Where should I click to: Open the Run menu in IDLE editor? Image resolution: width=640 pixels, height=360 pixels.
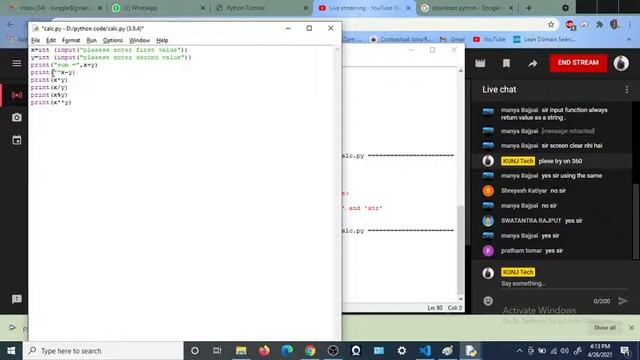point(91,40)
